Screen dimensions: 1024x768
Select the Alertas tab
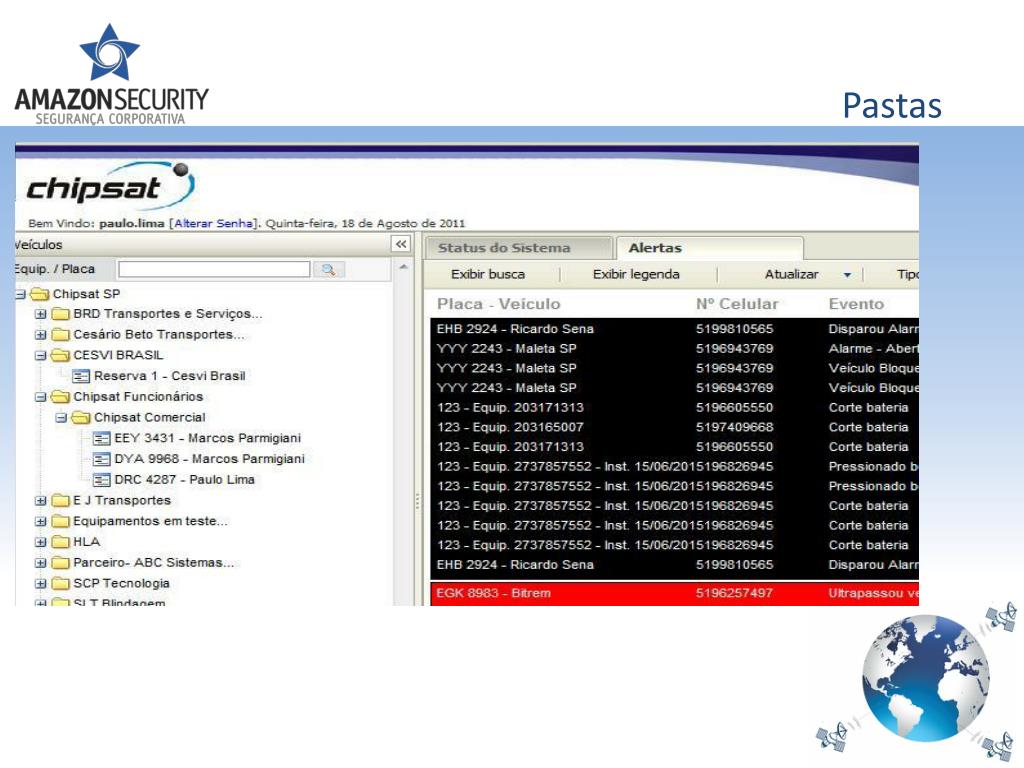(709, 248)
